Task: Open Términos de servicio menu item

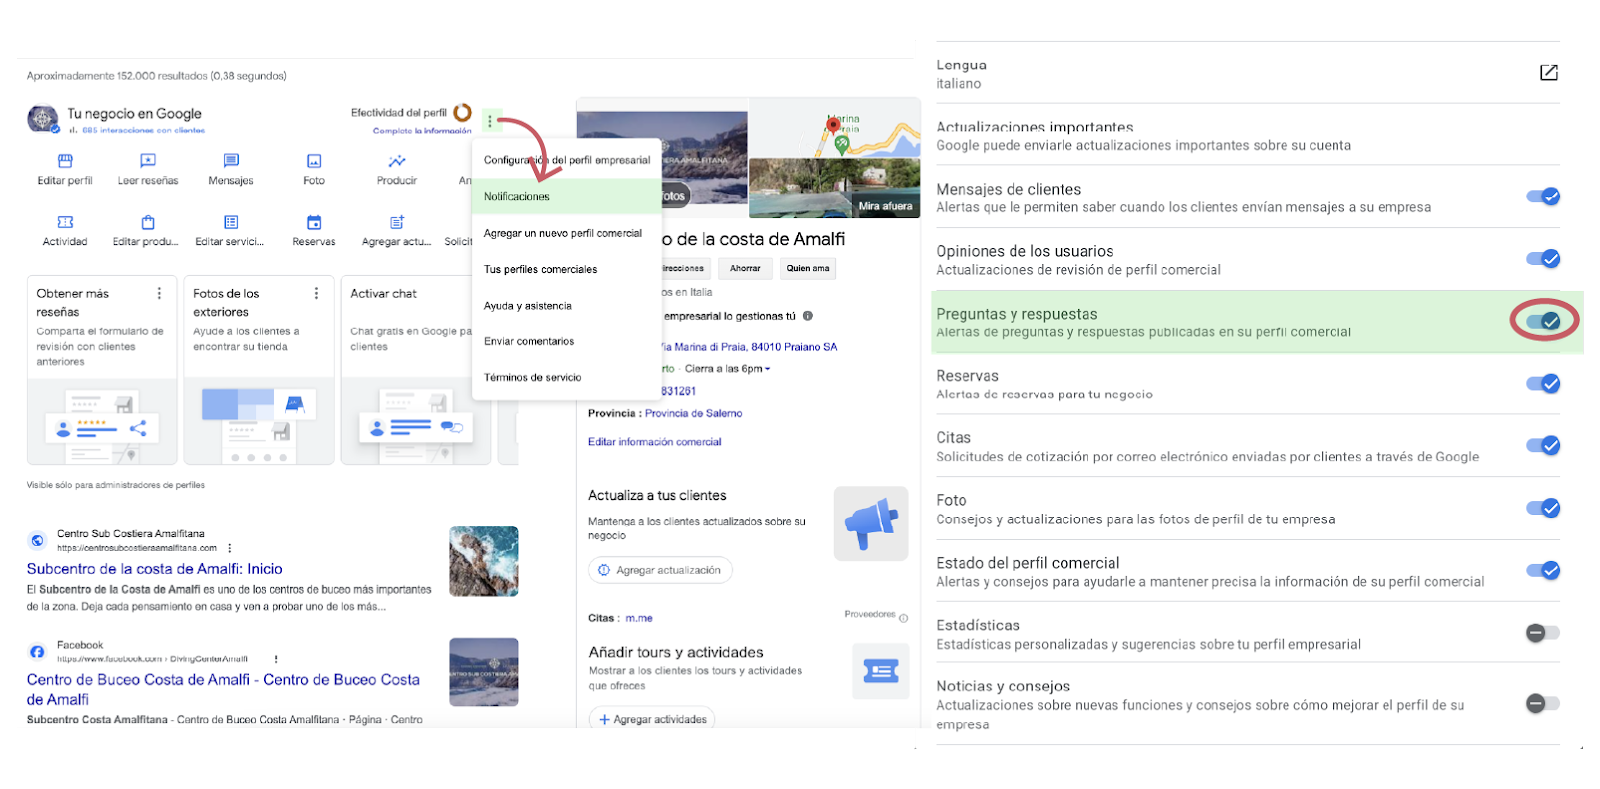Action: click(567, 377)
